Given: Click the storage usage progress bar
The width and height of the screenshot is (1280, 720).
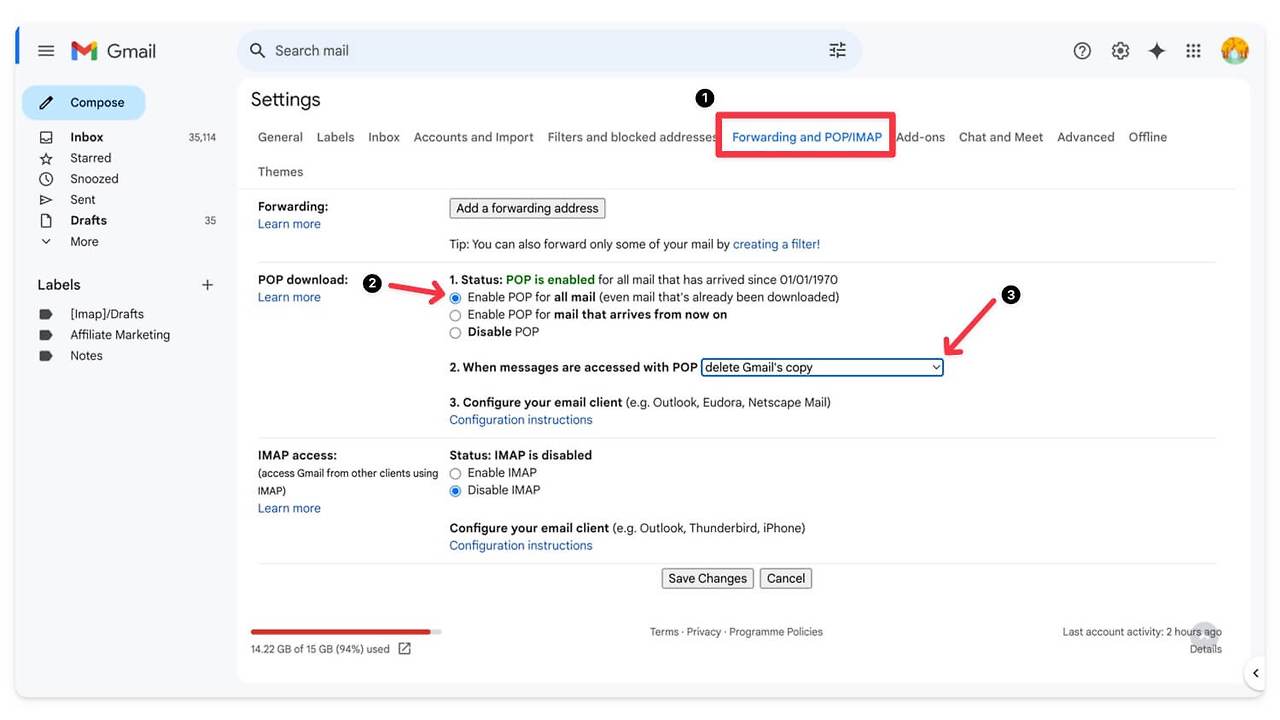Looking at the screenshot, I should [346, 632].
